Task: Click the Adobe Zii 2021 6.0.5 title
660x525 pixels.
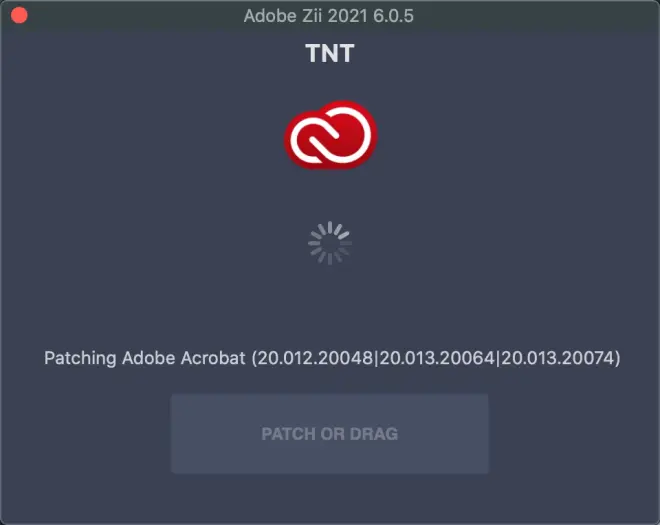Action: tap(328, 16)
